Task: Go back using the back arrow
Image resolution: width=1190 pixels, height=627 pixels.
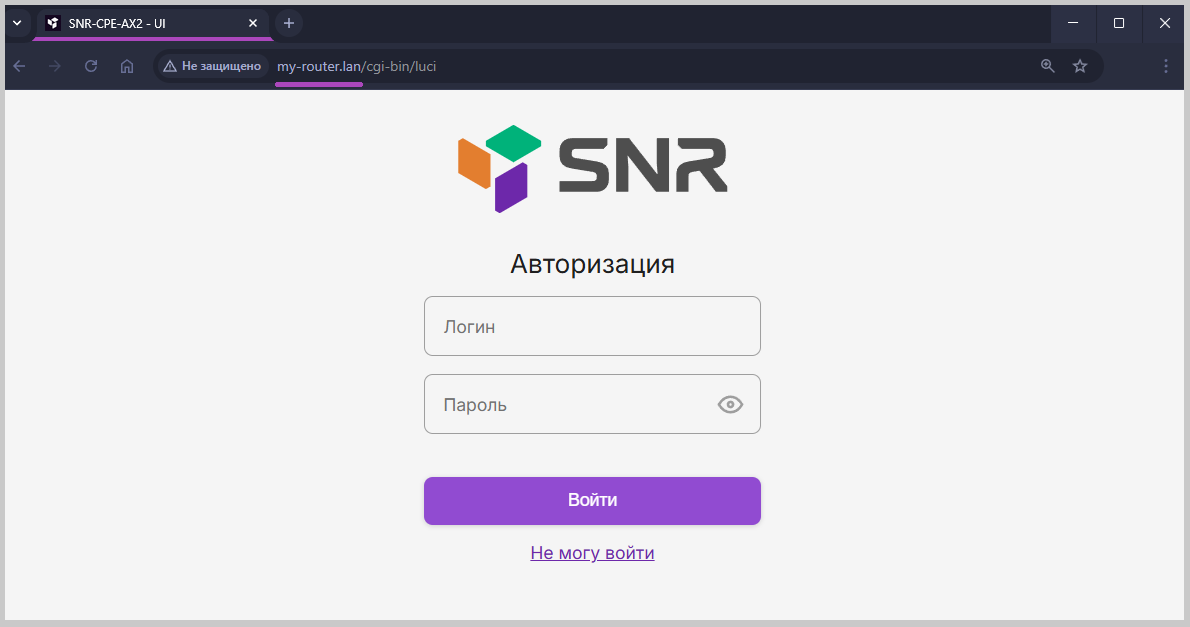Action: [x=20, y=66]
